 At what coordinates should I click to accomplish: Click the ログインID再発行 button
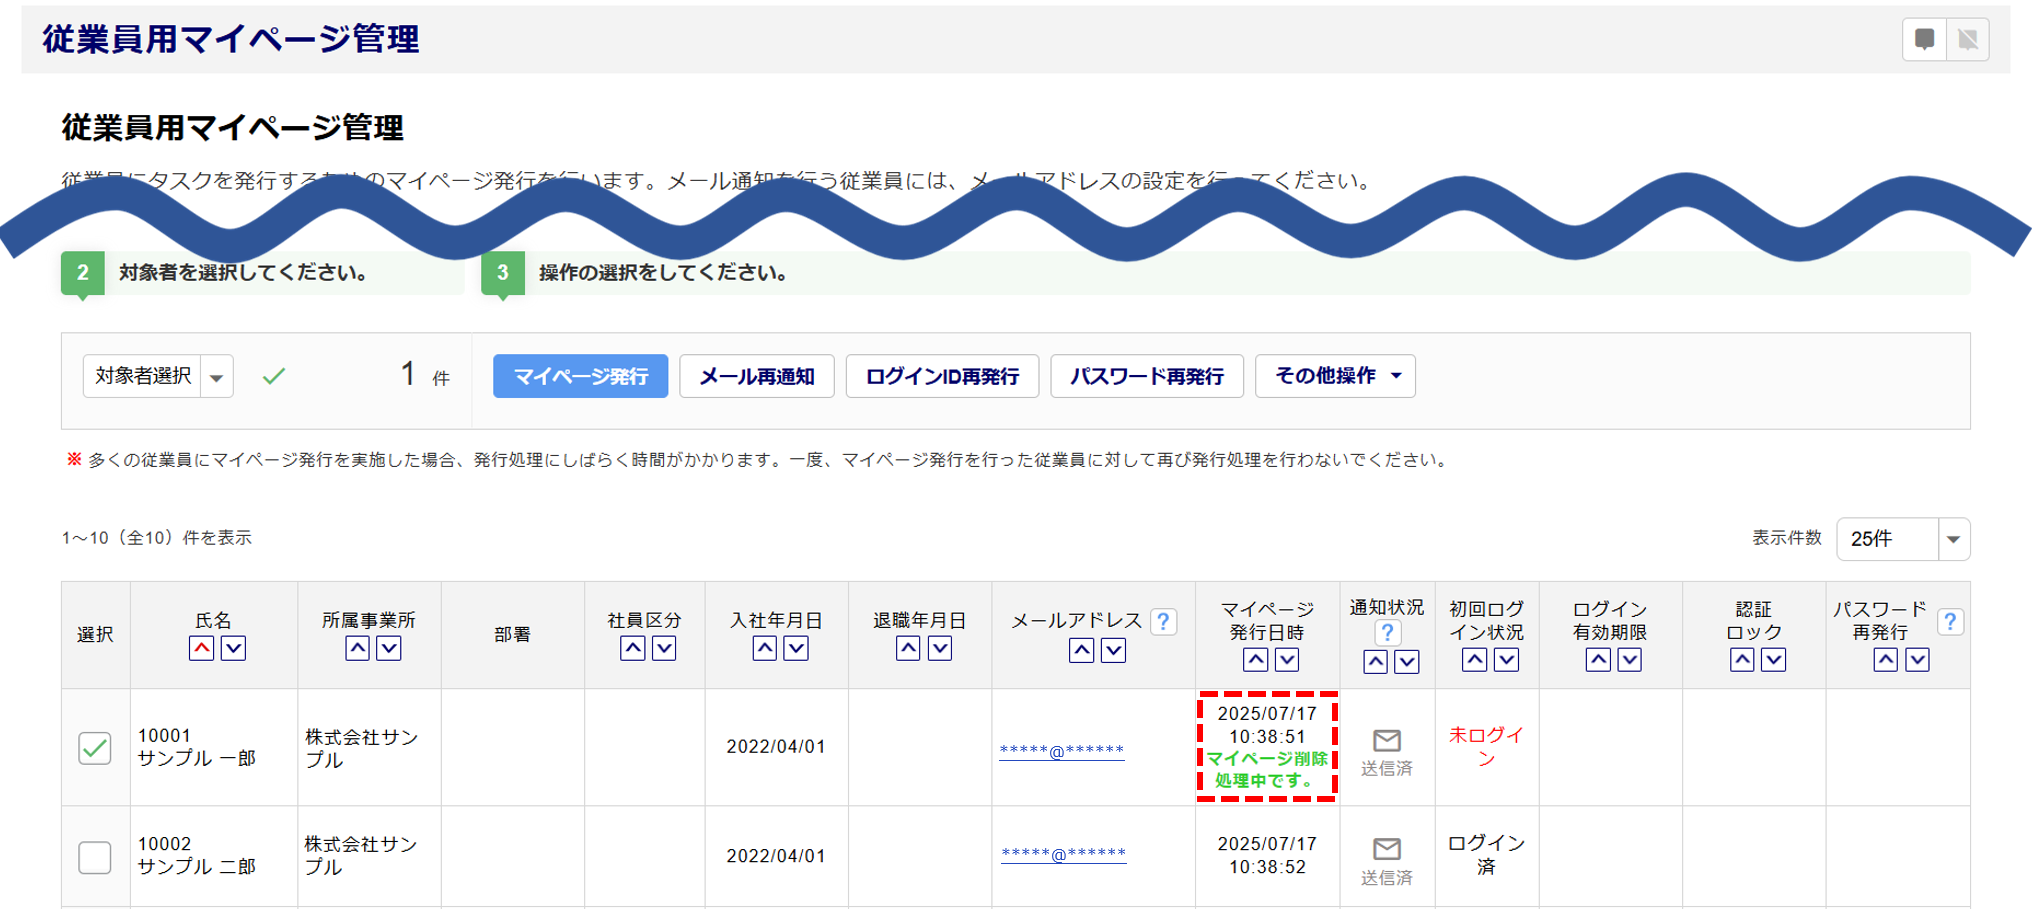click(942, 377)
